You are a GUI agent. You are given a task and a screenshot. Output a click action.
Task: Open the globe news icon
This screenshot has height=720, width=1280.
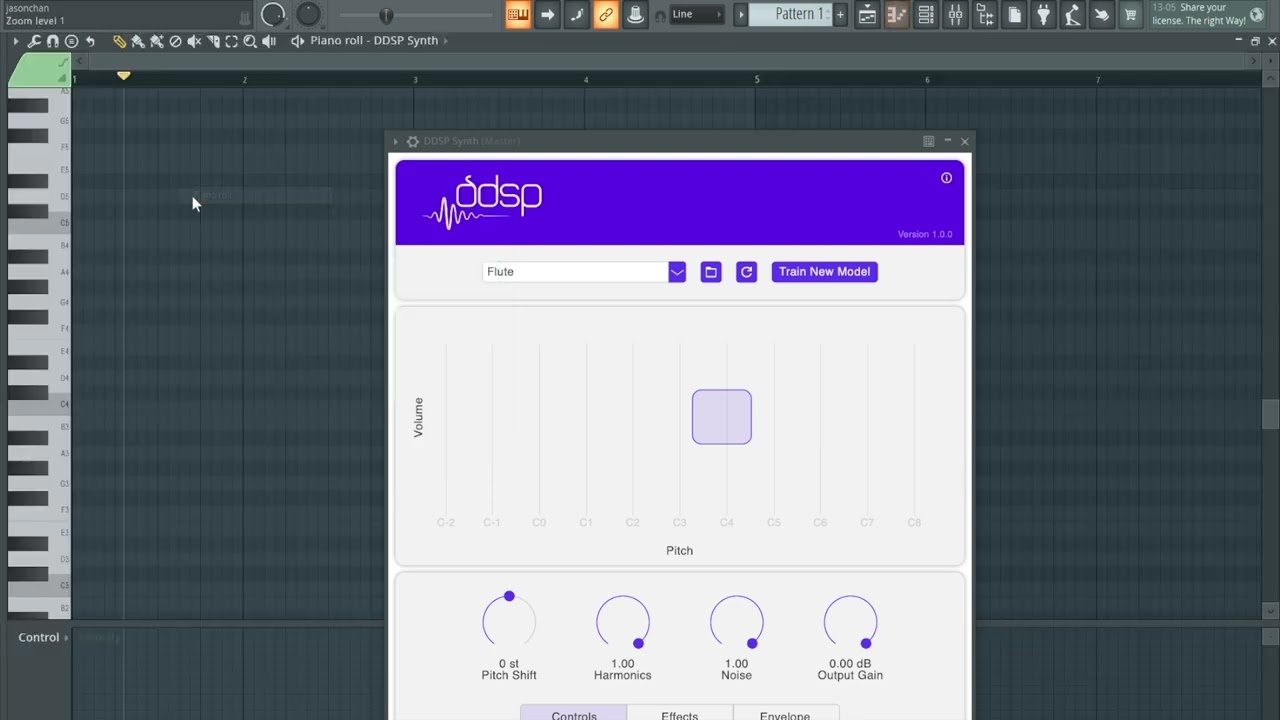point(1257,14)
